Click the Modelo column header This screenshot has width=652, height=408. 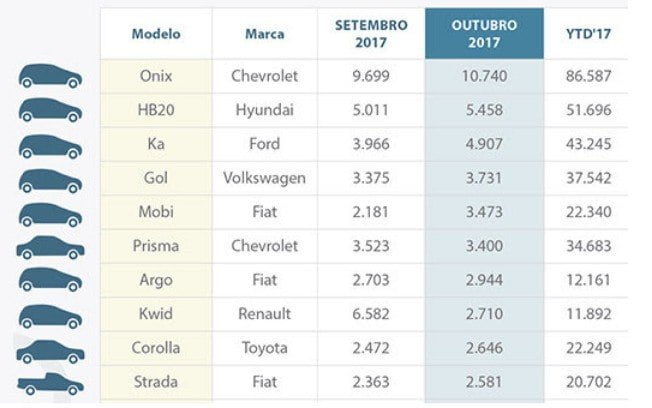156,34
